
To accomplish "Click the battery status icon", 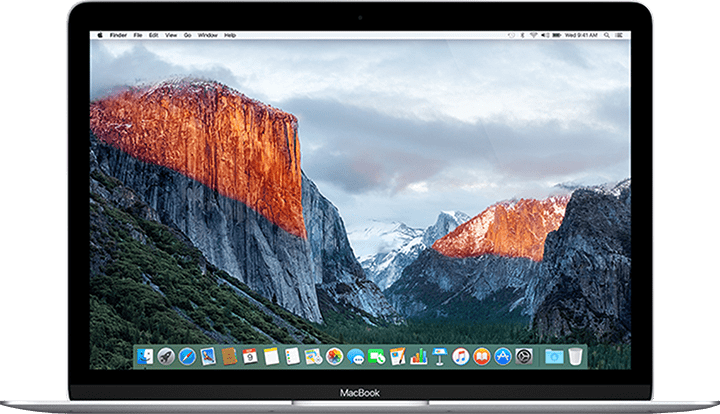I will [557, 35].
